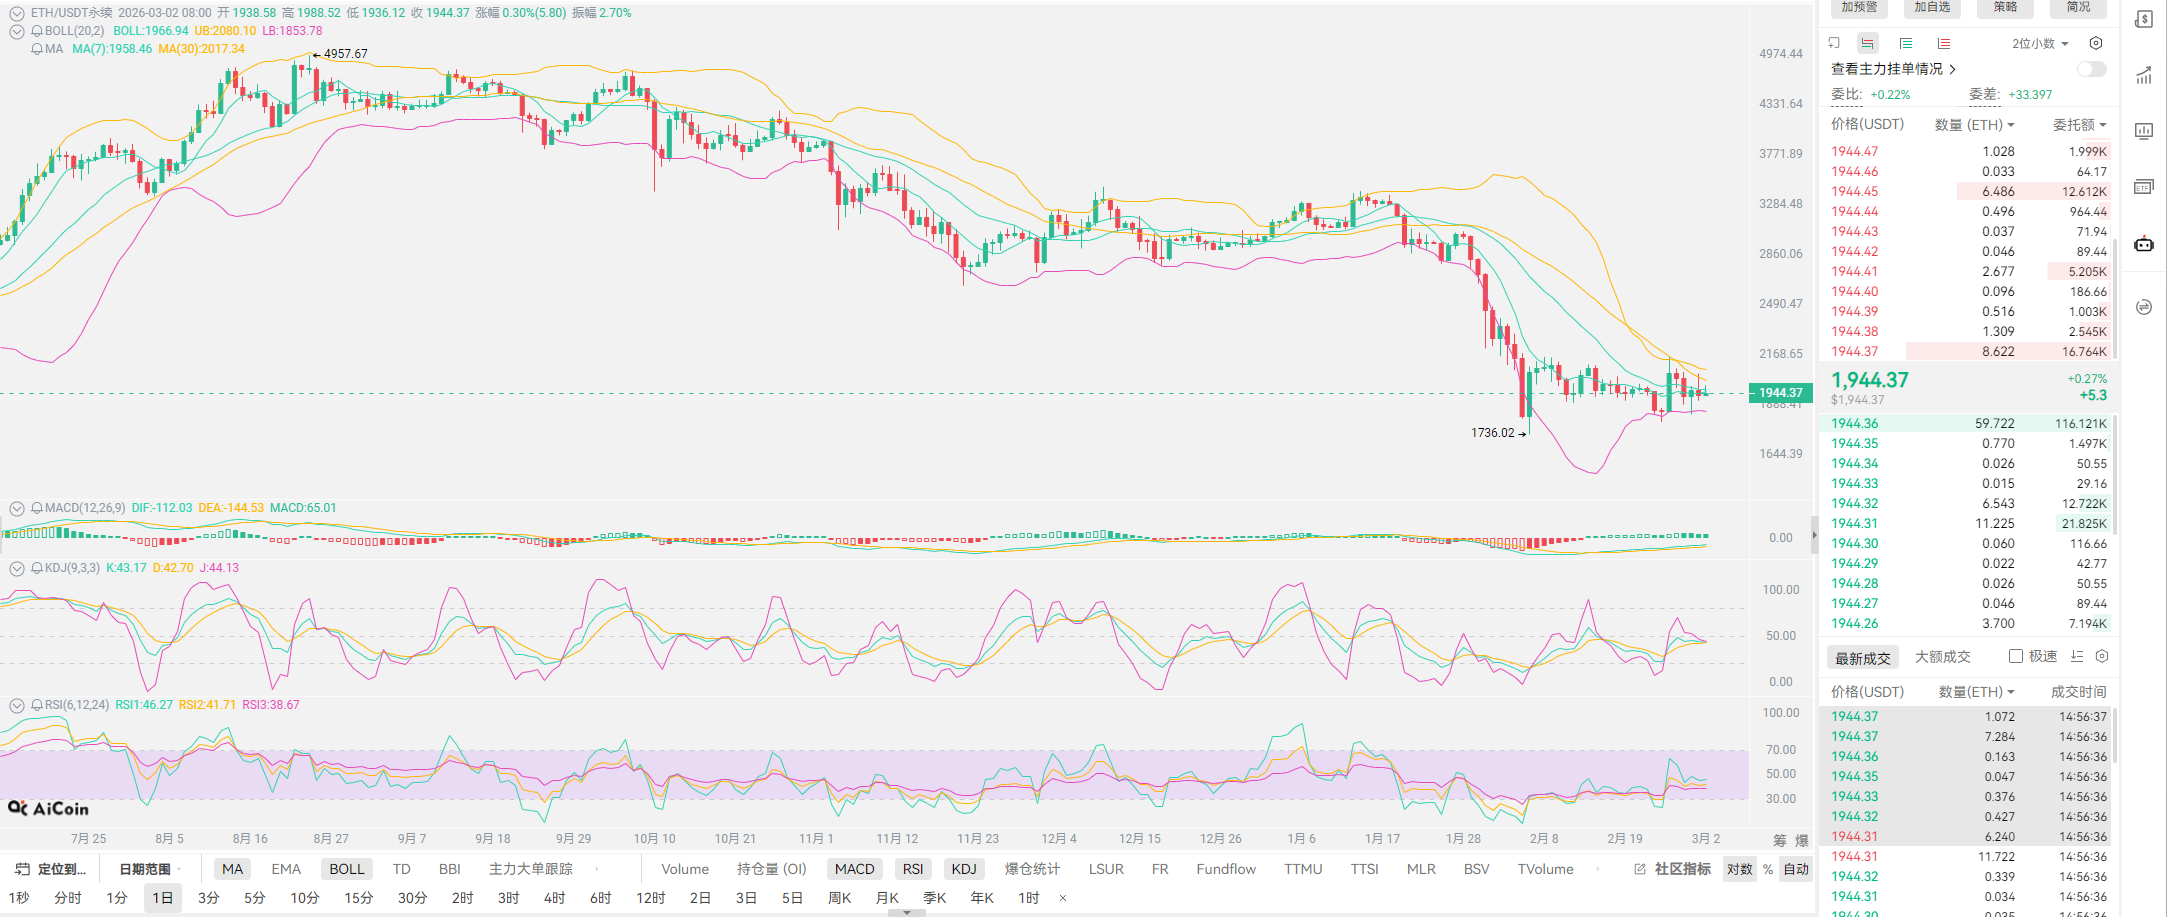Screen dimensions: 2167x917
Task: Click the 定位到 locate date control
Action: (52, 869)
